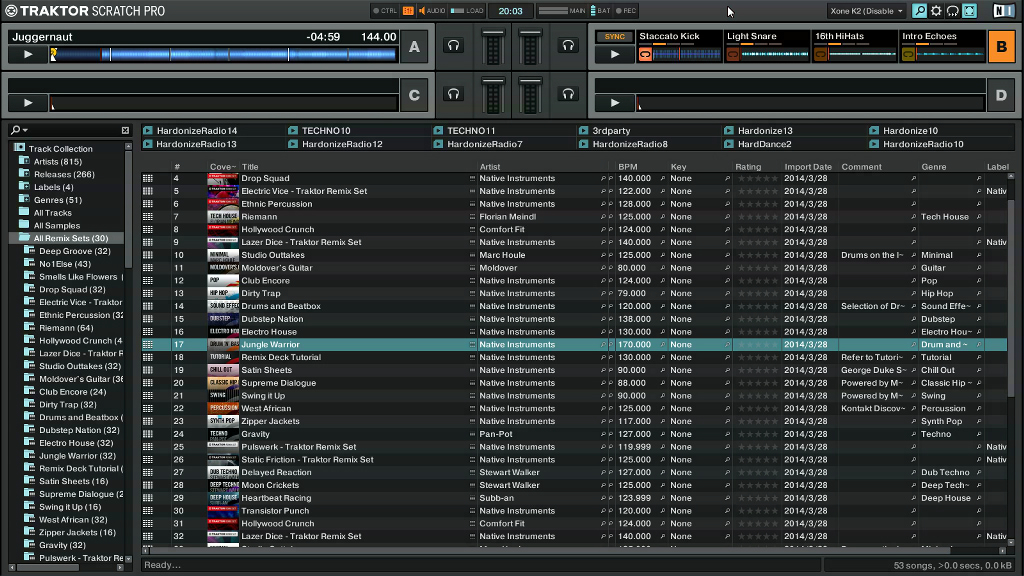Click the 20:03 clock display
Image resolution: width=1024 pixels, height=576 pixels.
[510, 10]
